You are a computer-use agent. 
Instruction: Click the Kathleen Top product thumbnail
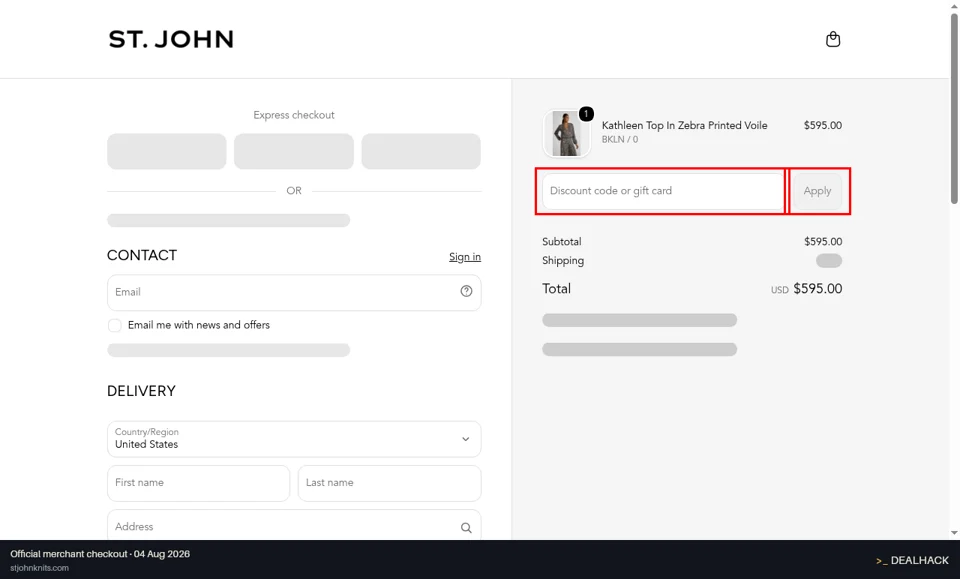566,133
